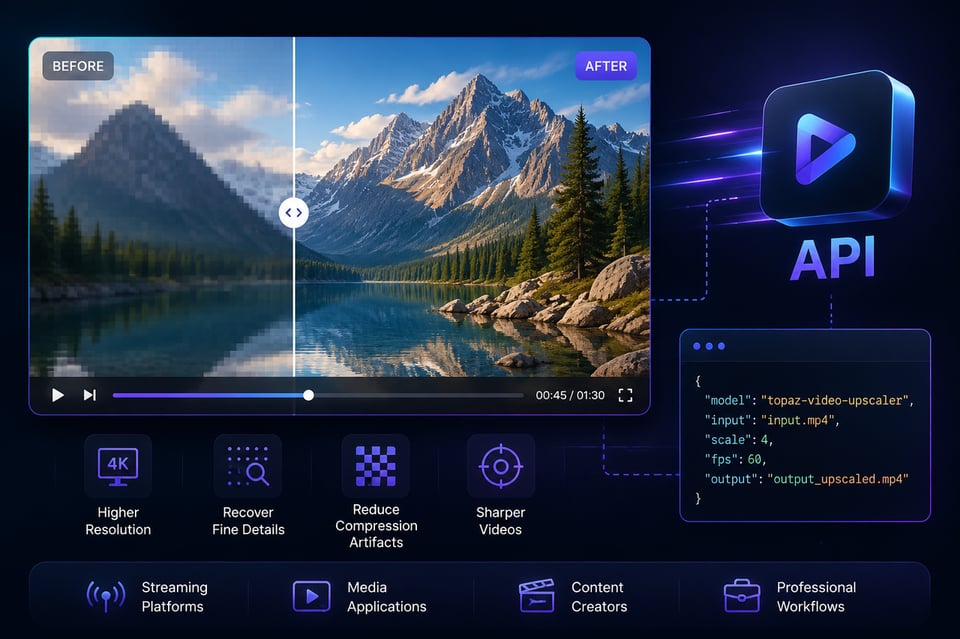Image resolution: width=960 pixels, height=639 pixels.
Task: Click the Professional Workflows briefcase icon
Action: point(742,596)
